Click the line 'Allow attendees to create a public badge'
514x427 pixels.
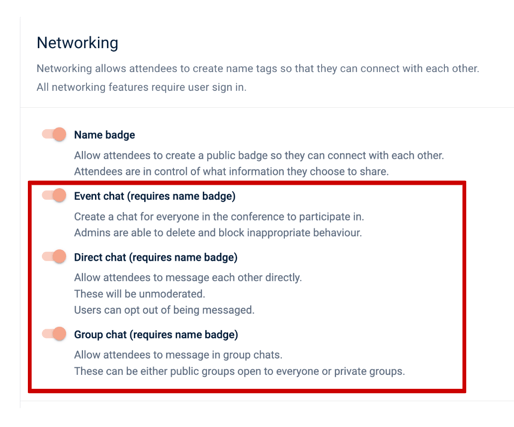click(x=259, y=156)
